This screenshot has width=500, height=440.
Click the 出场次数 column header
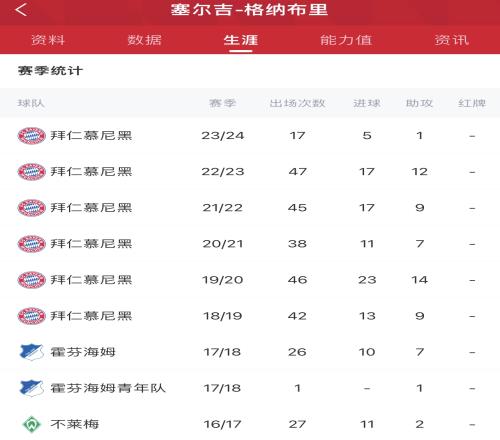[x=297, y=103]
